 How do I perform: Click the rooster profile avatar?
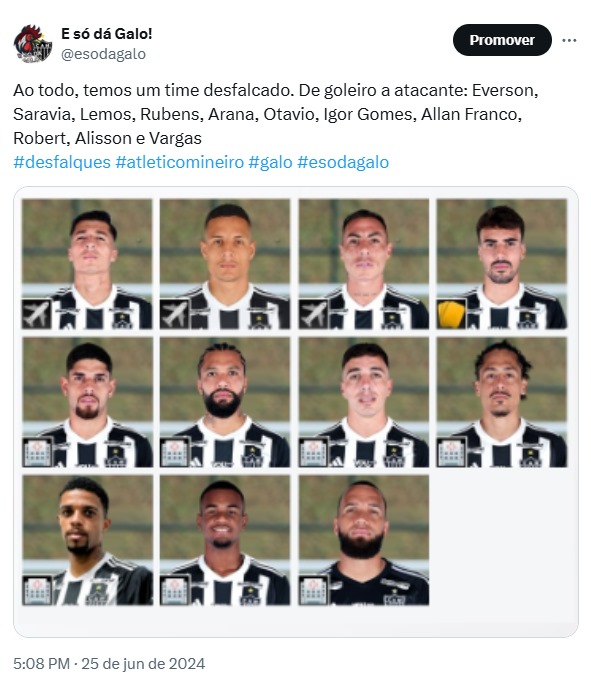click(x=33, y=44)
